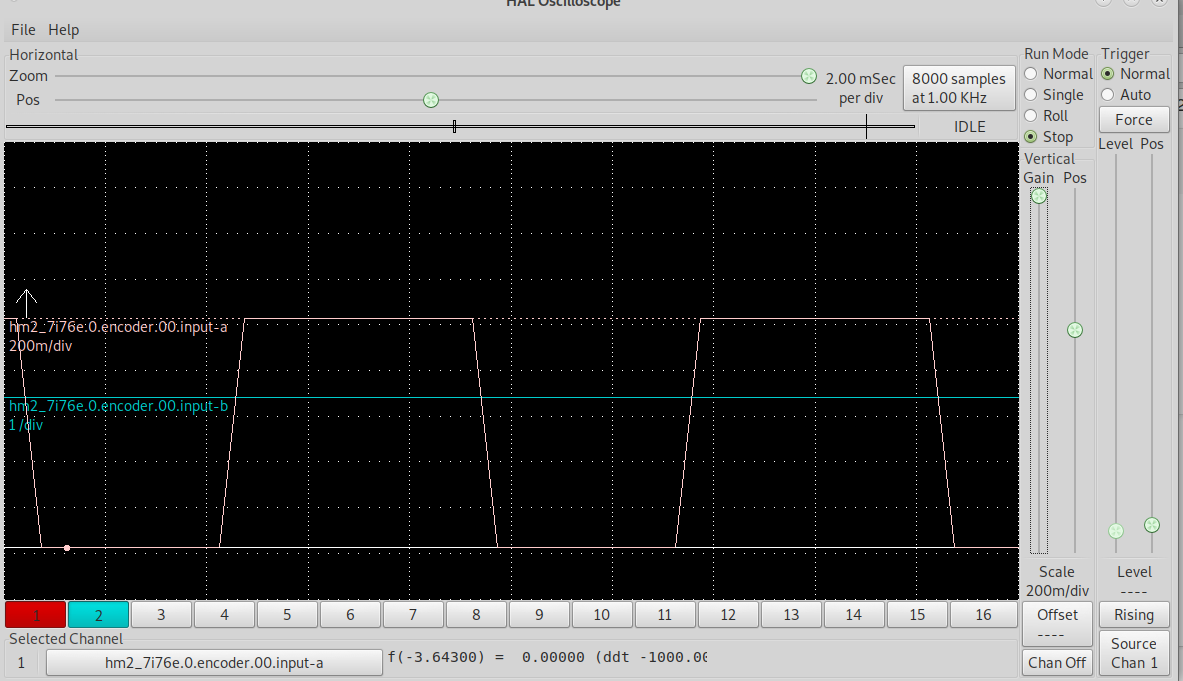Screen dimensions: 1183x681
Task: Select channel 4 button
Action: point(224,615)
